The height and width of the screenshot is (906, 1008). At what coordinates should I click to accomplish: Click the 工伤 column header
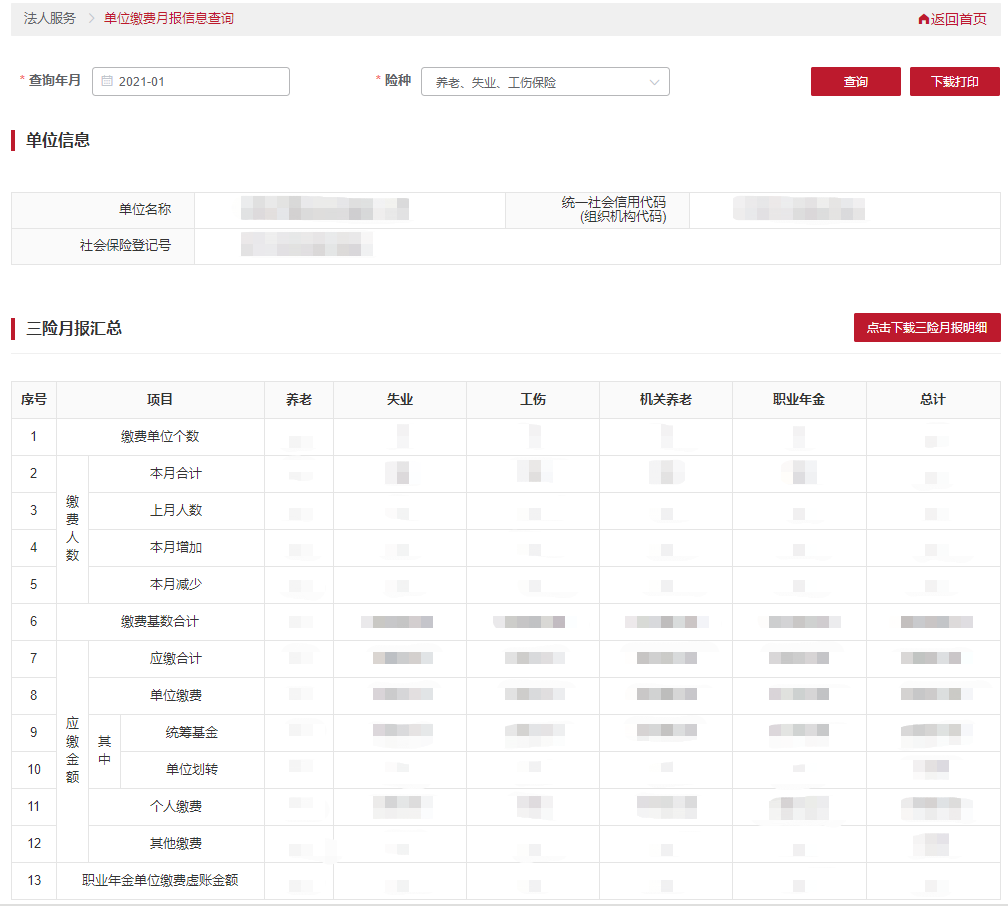pyautogui.click(x=533, y=400)
